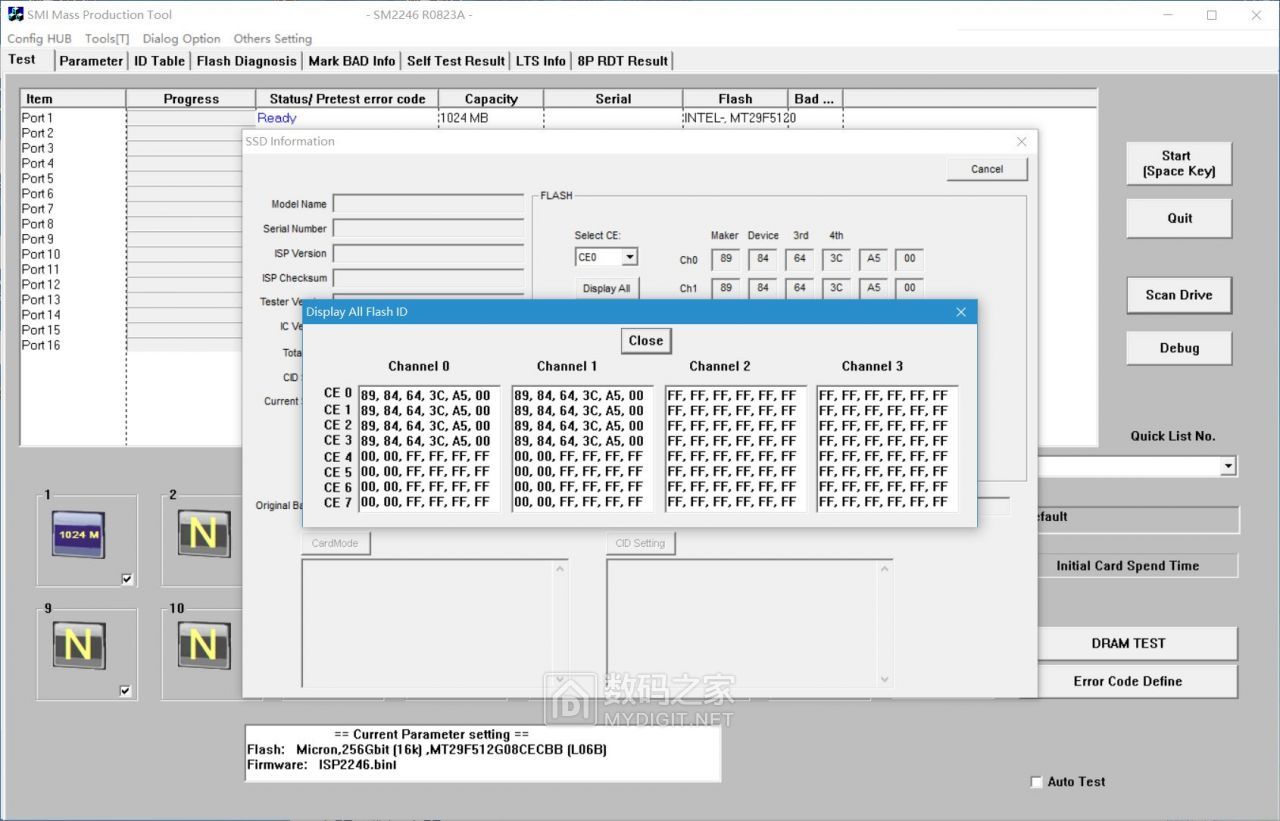
Task: Close the SSD Information dialog with X
Action: (1021, 142)
